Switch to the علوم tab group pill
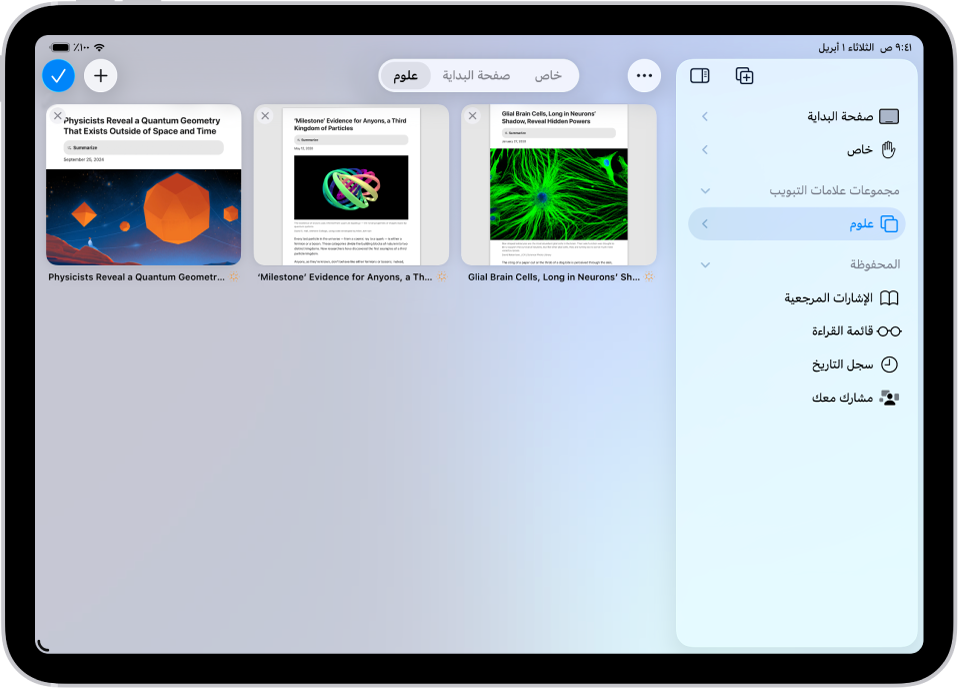Image resolution: width=960 pixels, height=689 pixels. 406,76
